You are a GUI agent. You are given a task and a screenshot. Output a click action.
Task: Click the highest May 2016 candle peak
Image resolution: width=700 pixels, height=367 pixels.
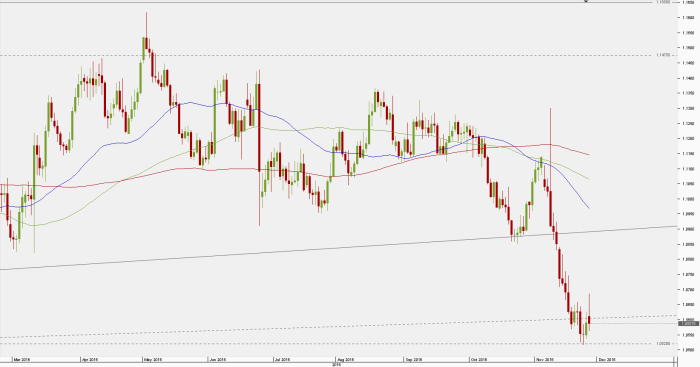(x=146, y=14)
